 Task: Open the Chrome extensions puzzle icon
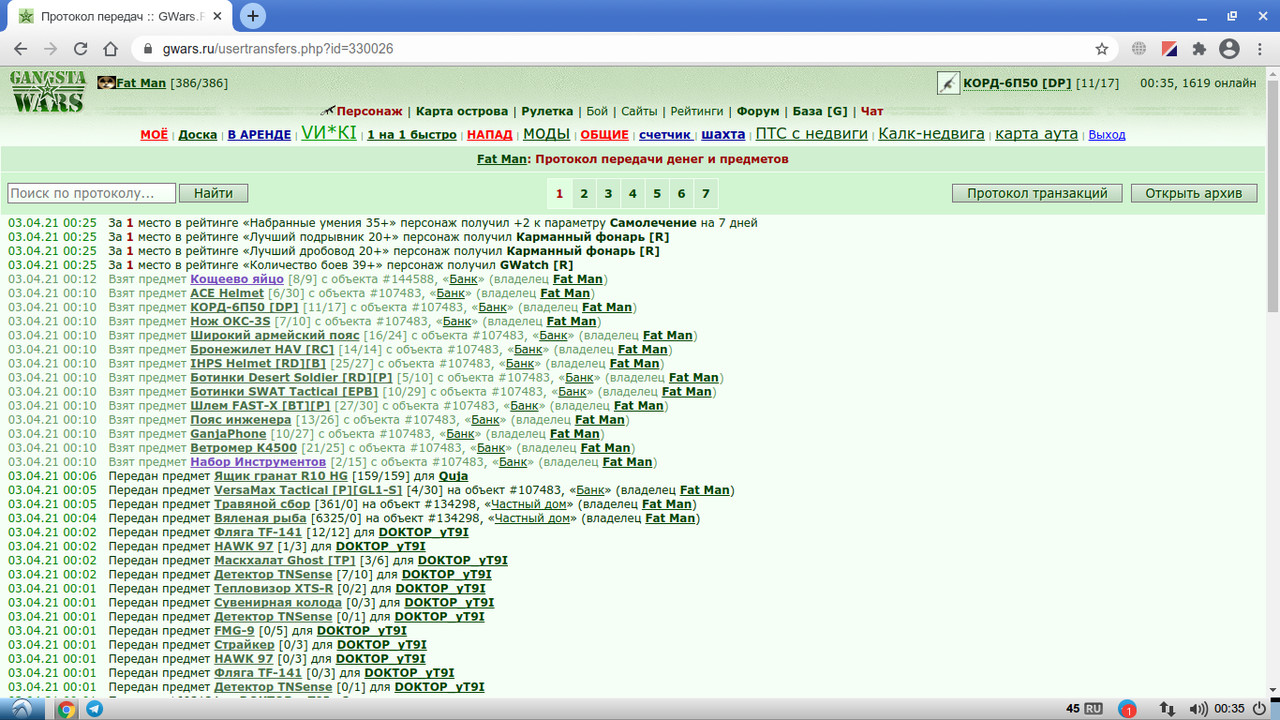pos(1199,48)
